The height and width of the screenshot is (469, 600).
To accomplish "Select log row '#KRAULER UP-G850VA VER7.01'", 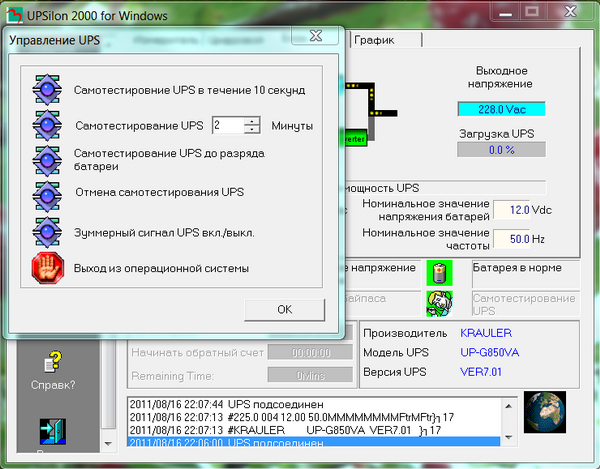I will (314, 430).
